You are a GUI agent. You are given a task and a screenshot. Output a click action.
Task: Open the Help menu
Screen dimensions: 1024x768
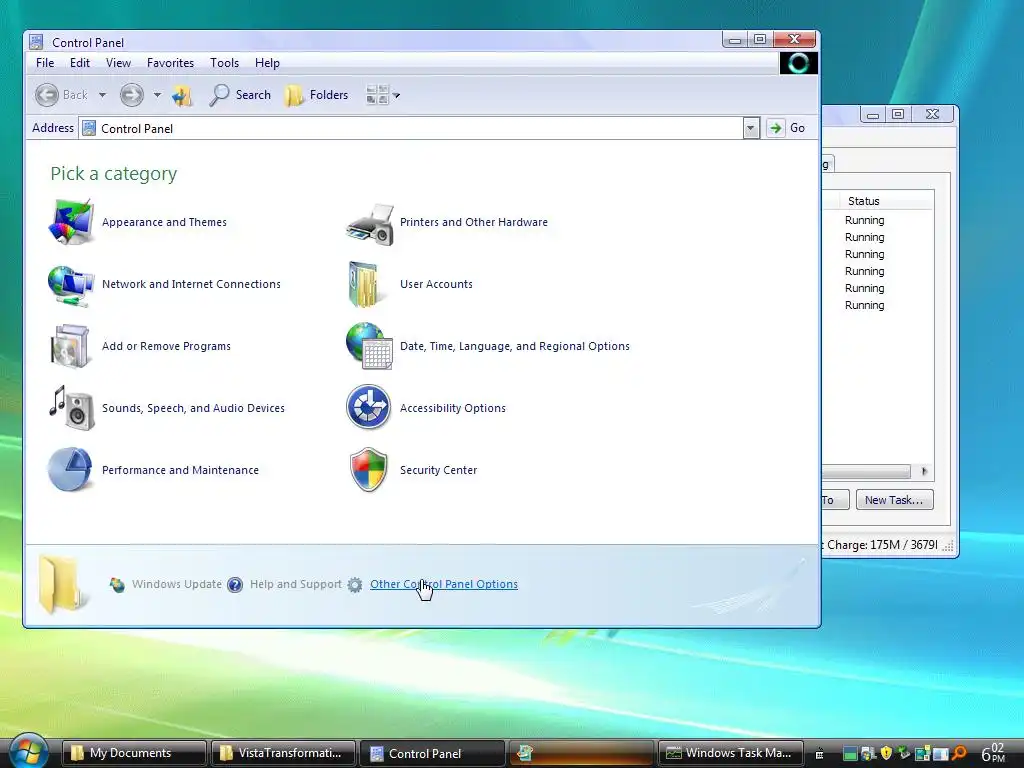click(267, 63)
